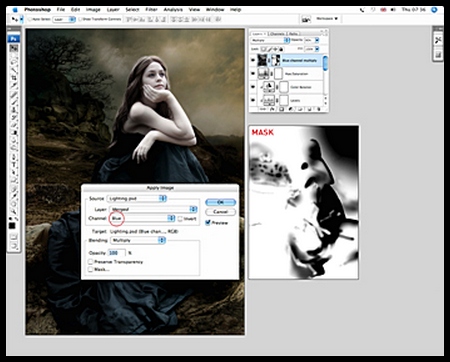Open the Auto-Select Layer dropdown in options bar

coord(65,19)
